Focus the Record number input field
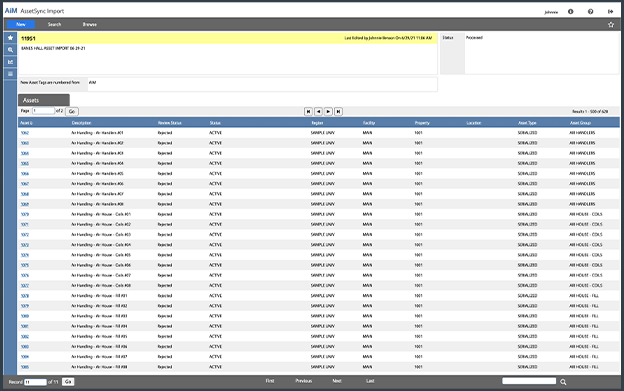Image resolution: width=624 pixels, height=391 pixels. (x=35, y=382)
